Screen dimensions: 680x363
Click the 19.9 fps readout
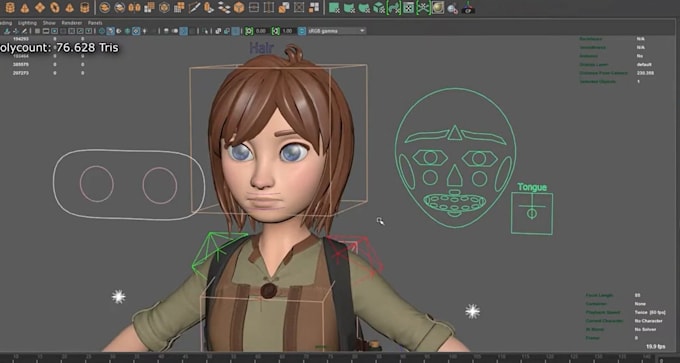point(655,347)
